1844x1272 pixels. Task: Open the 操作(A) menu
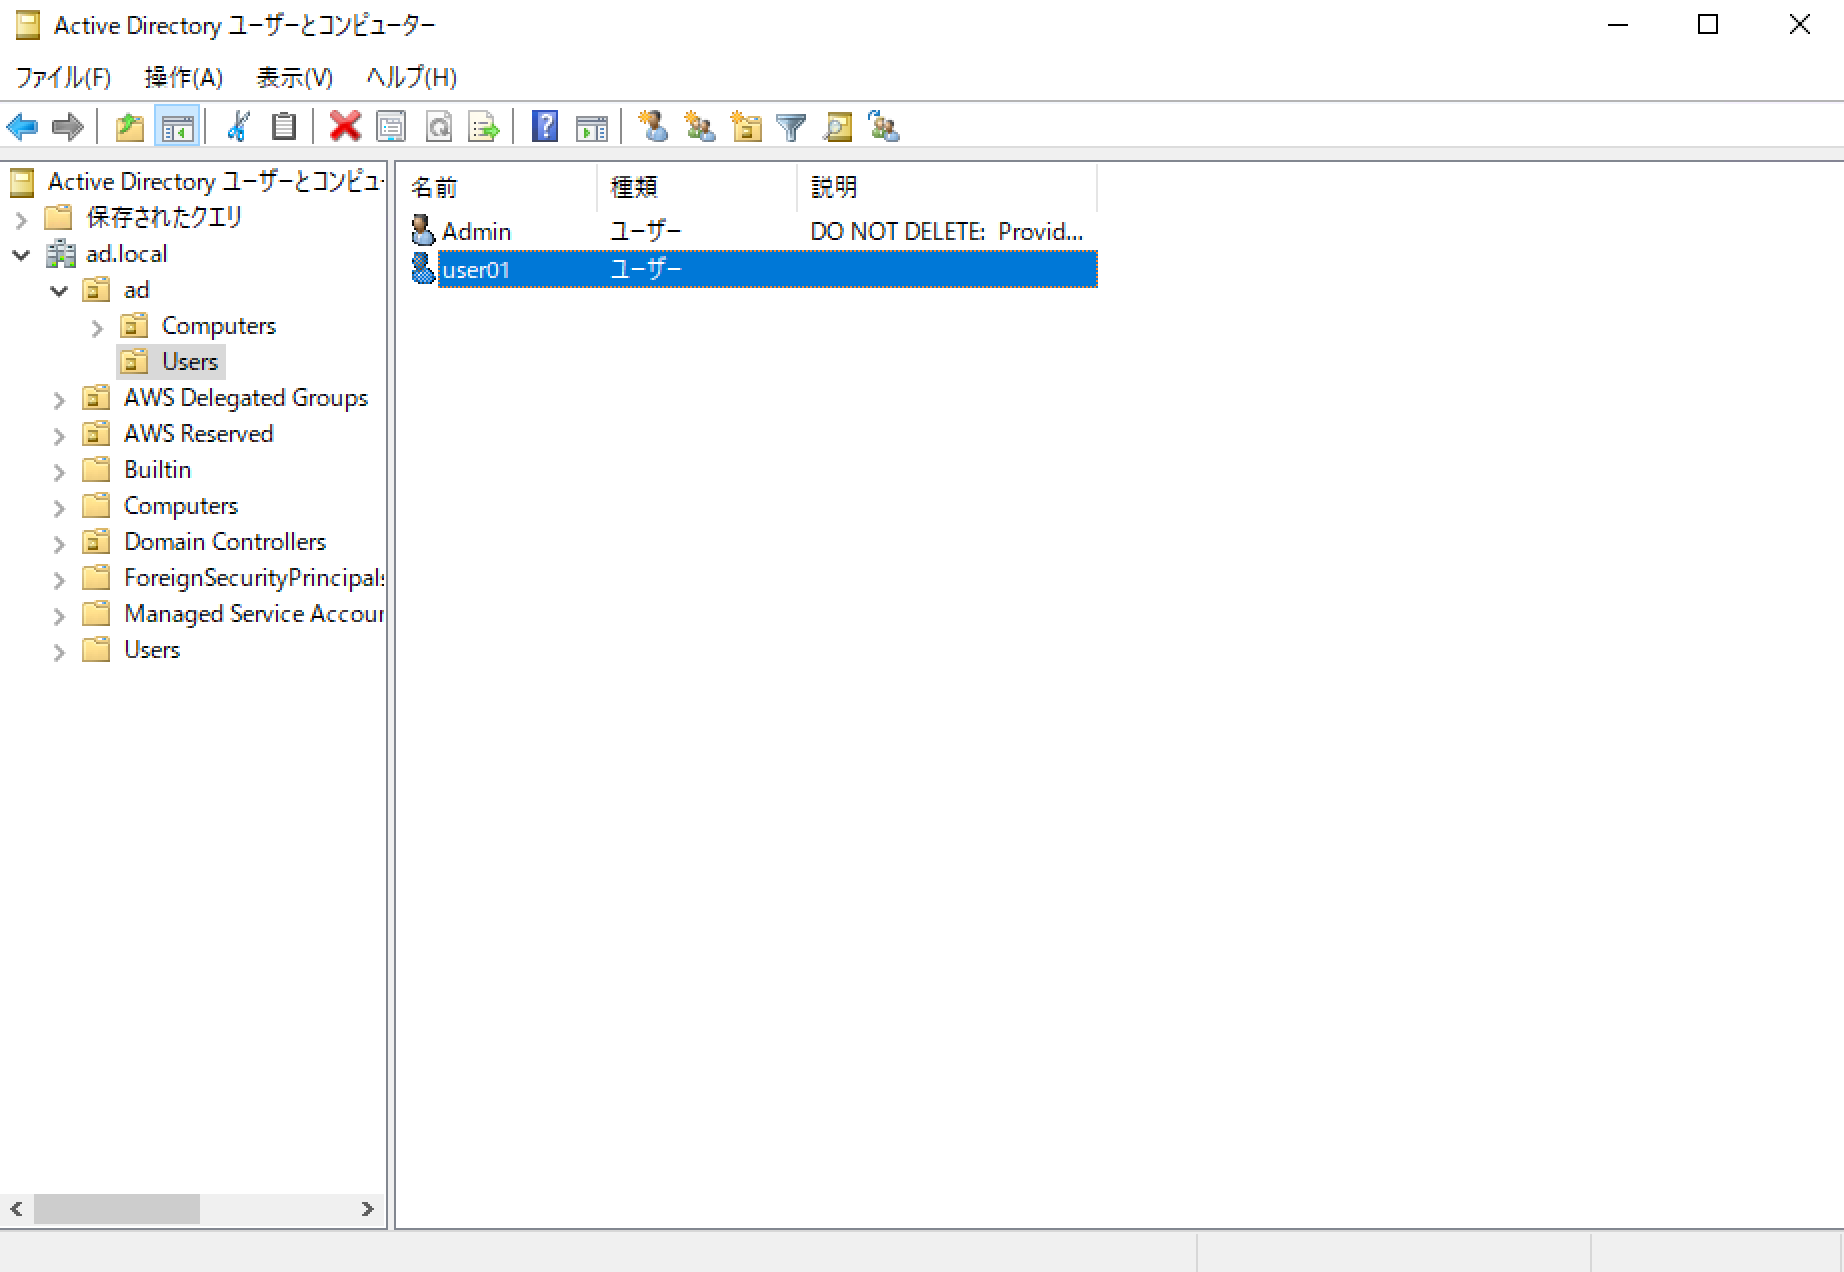pyautogui.click(x=183, y=78)
